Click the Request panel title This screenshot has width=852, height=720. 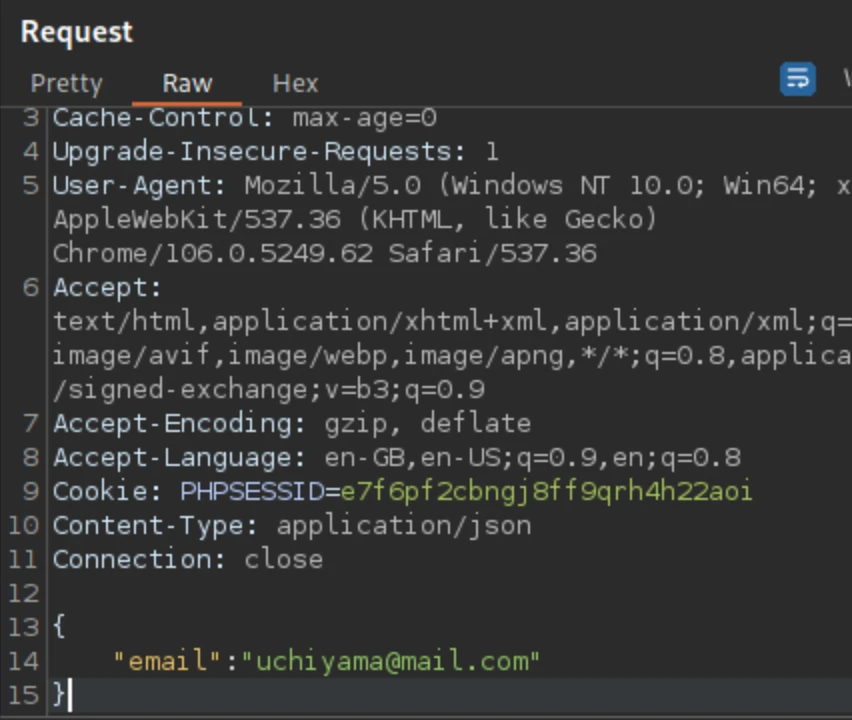point(77,32)
